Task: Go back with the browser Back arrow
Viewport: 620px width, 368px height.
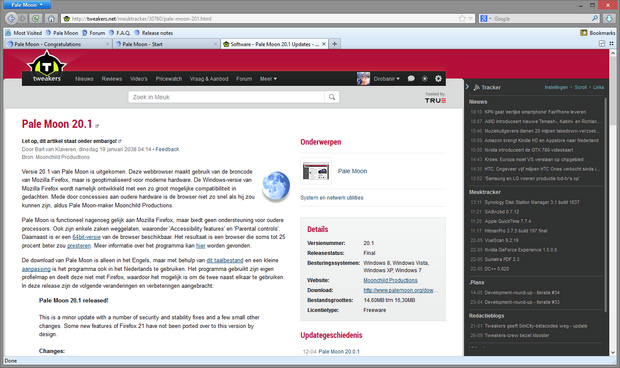Action: pos(11,18)
